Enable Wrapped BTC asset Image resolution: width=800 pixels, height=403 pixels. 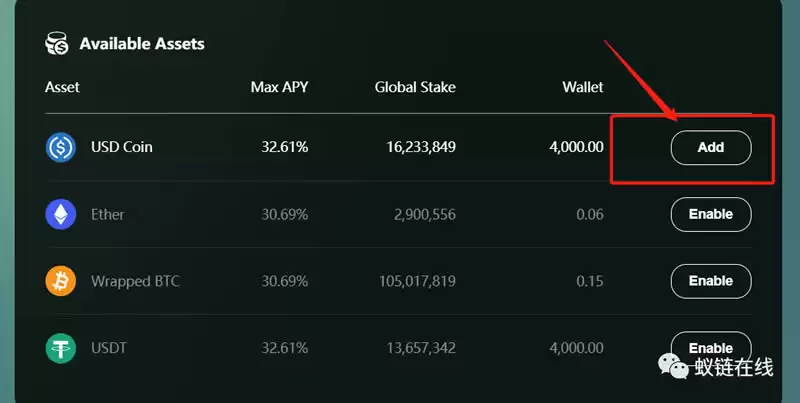[711, 281]
